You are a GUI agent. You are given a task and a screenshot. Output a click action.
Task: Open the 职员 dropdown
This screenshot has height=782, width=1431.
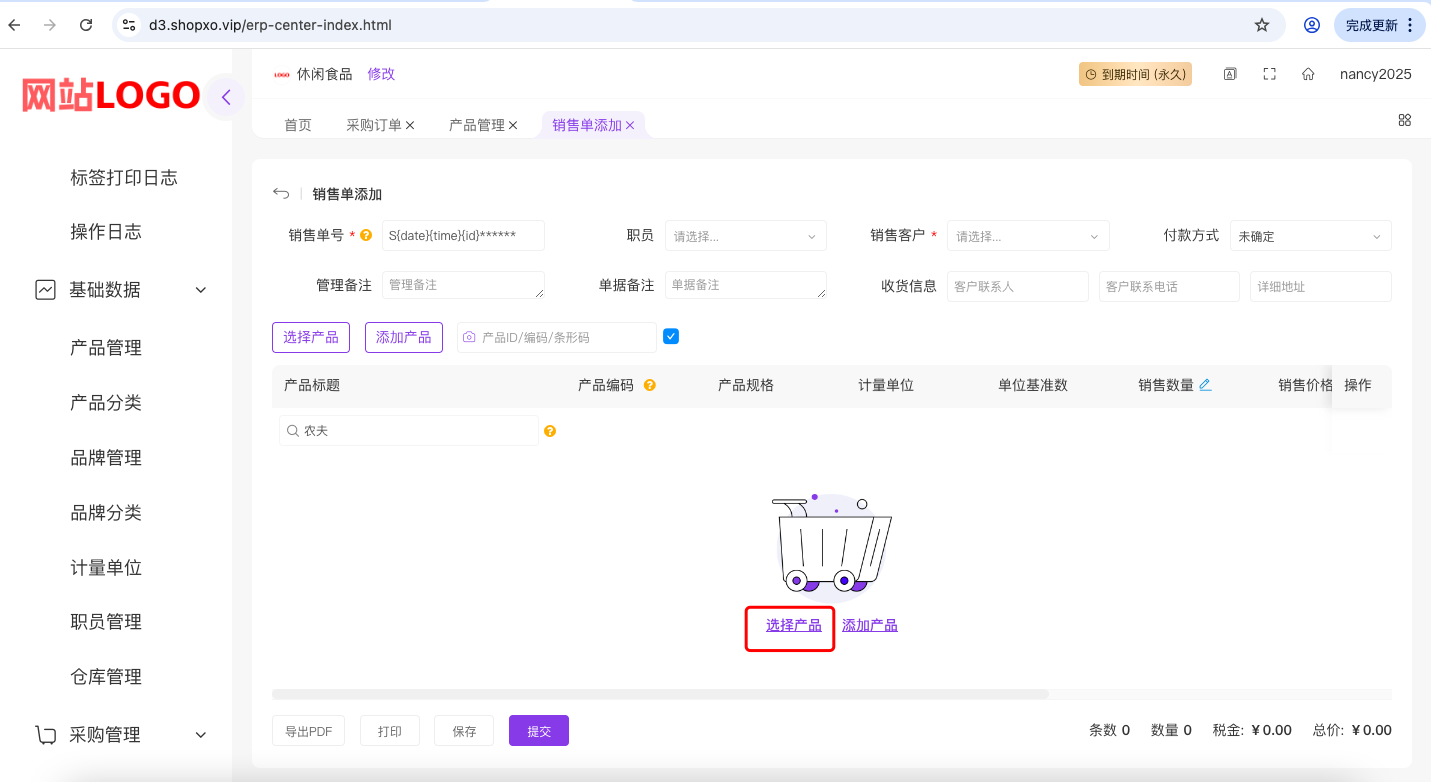(x=746, y=236)
